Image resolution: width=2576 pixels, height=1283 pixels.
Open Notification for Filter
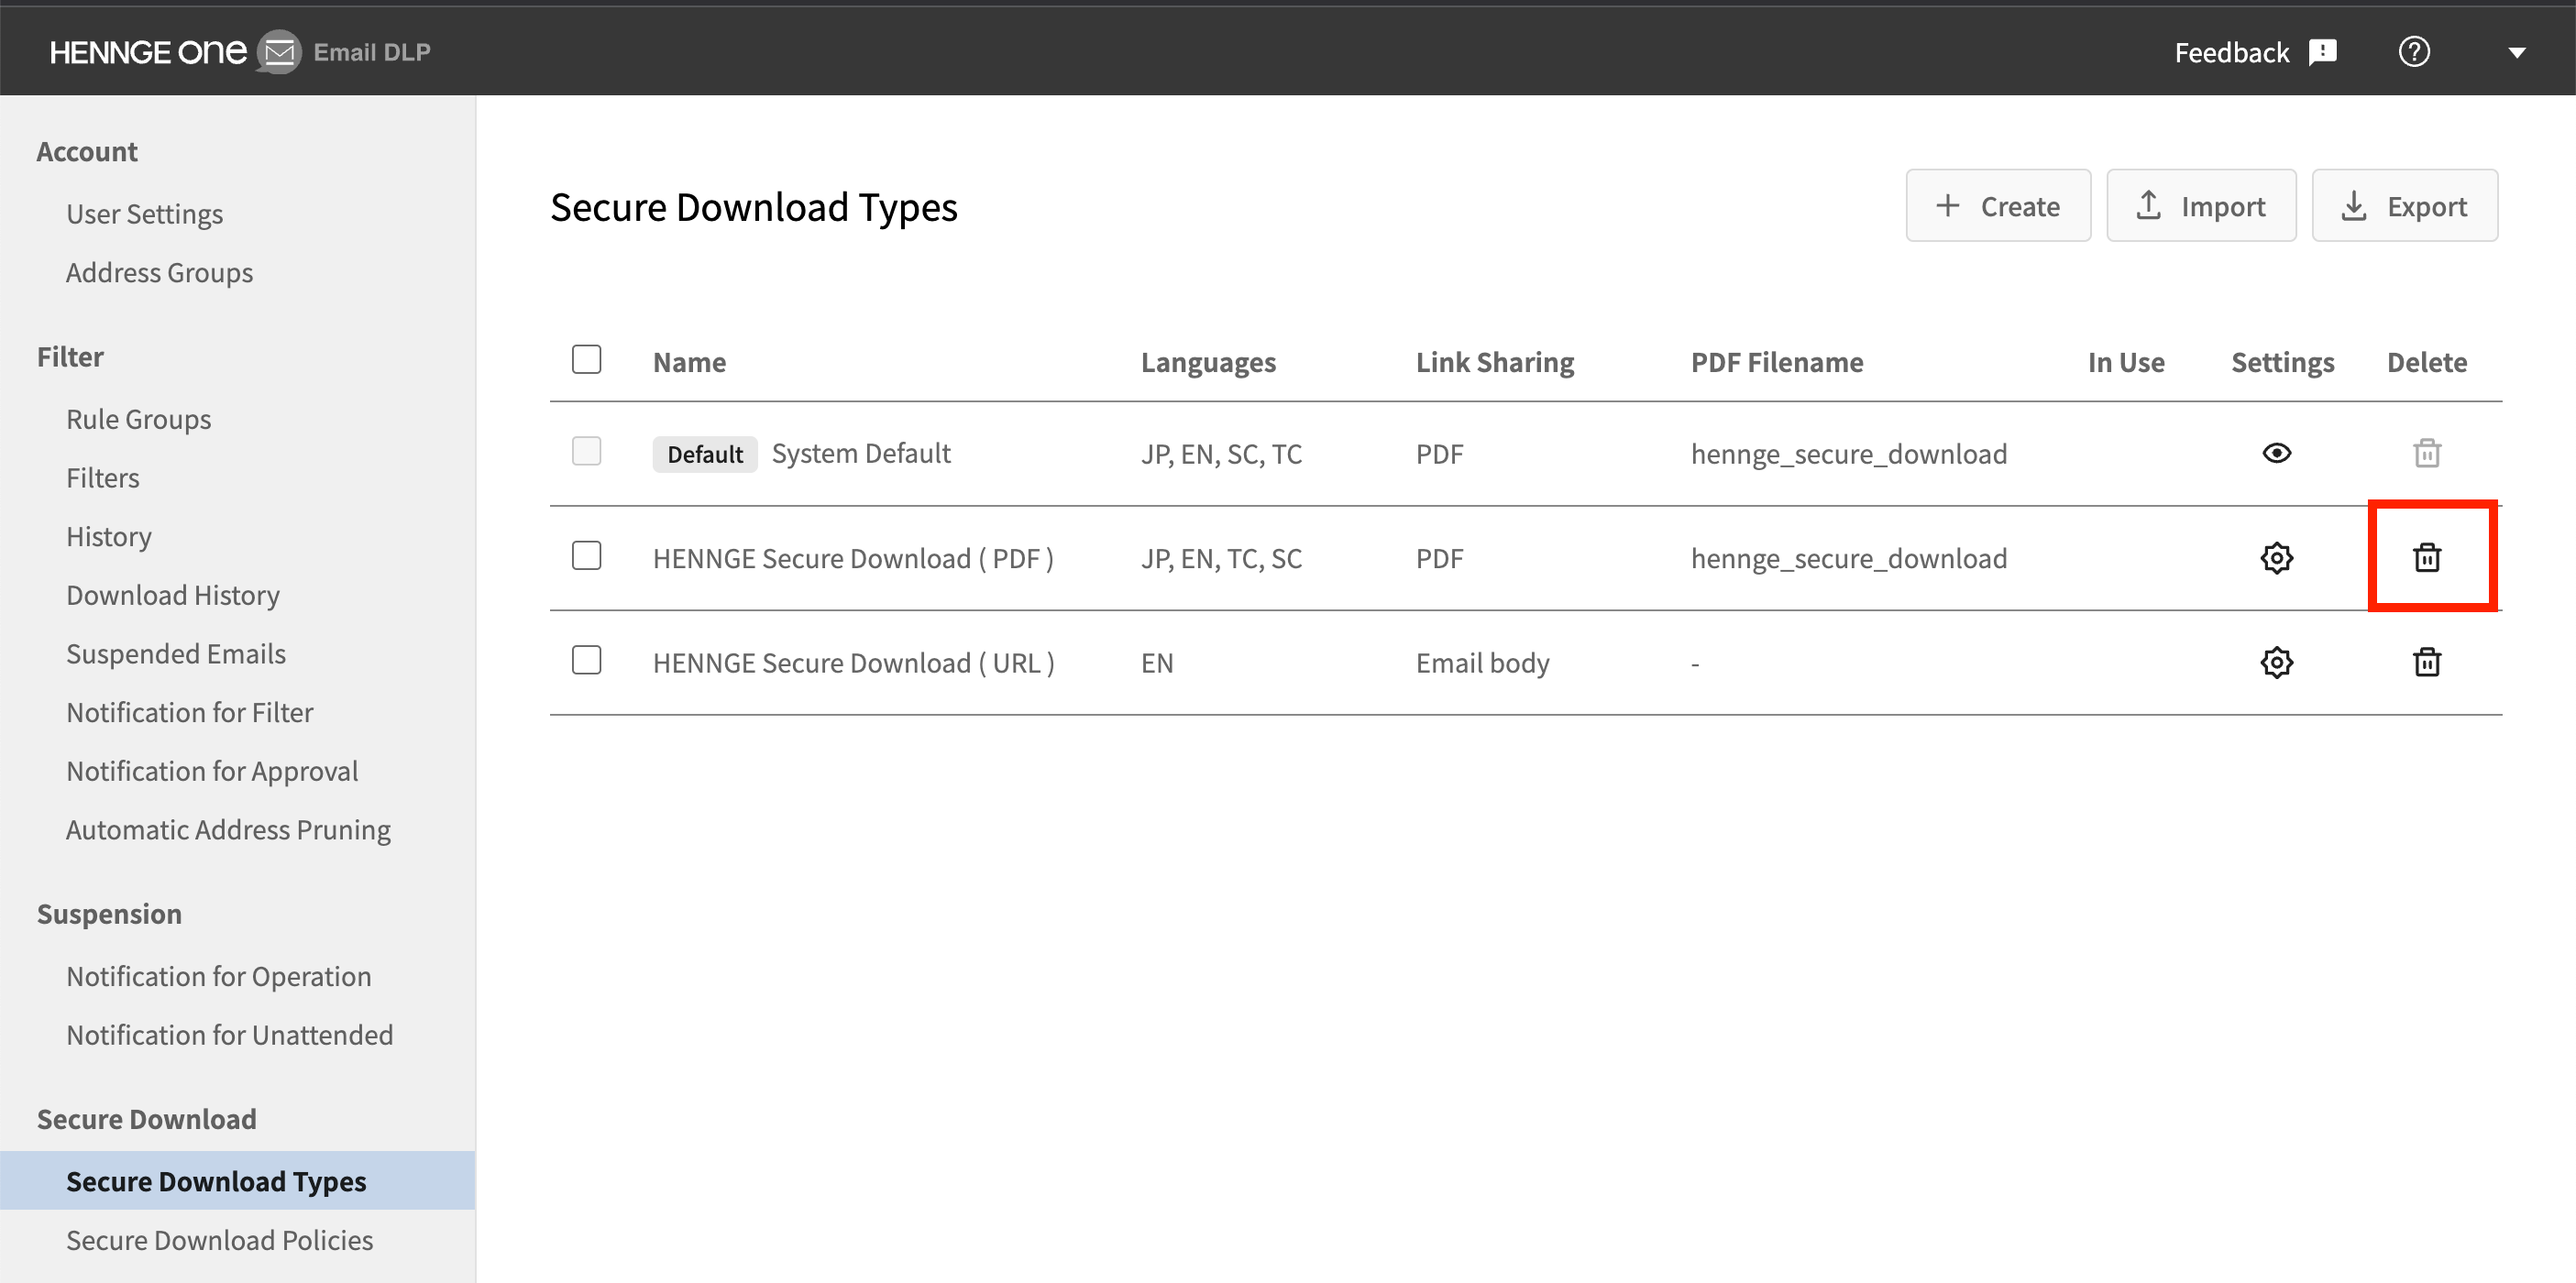[190, 713]
